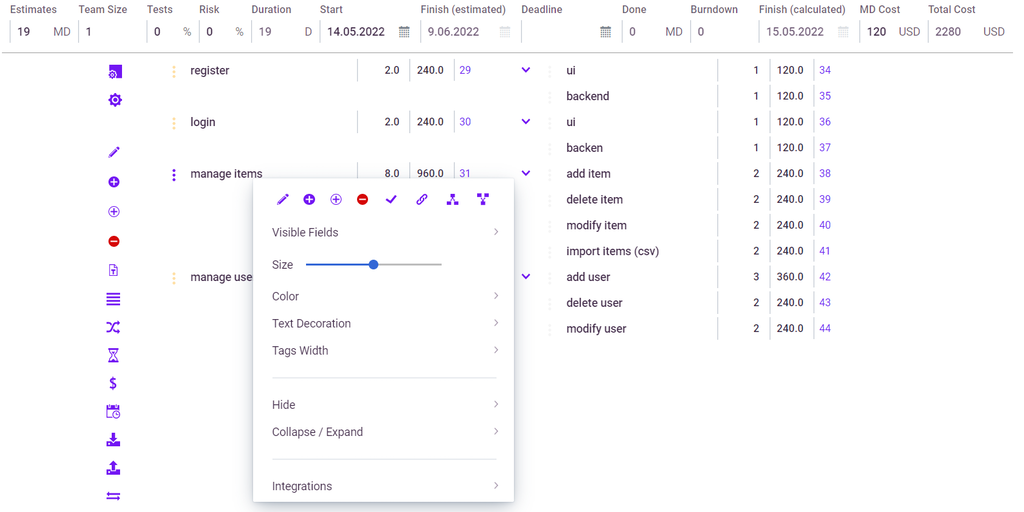Click the swap arrows icon at sidebar bottom

tap(114, 496)
